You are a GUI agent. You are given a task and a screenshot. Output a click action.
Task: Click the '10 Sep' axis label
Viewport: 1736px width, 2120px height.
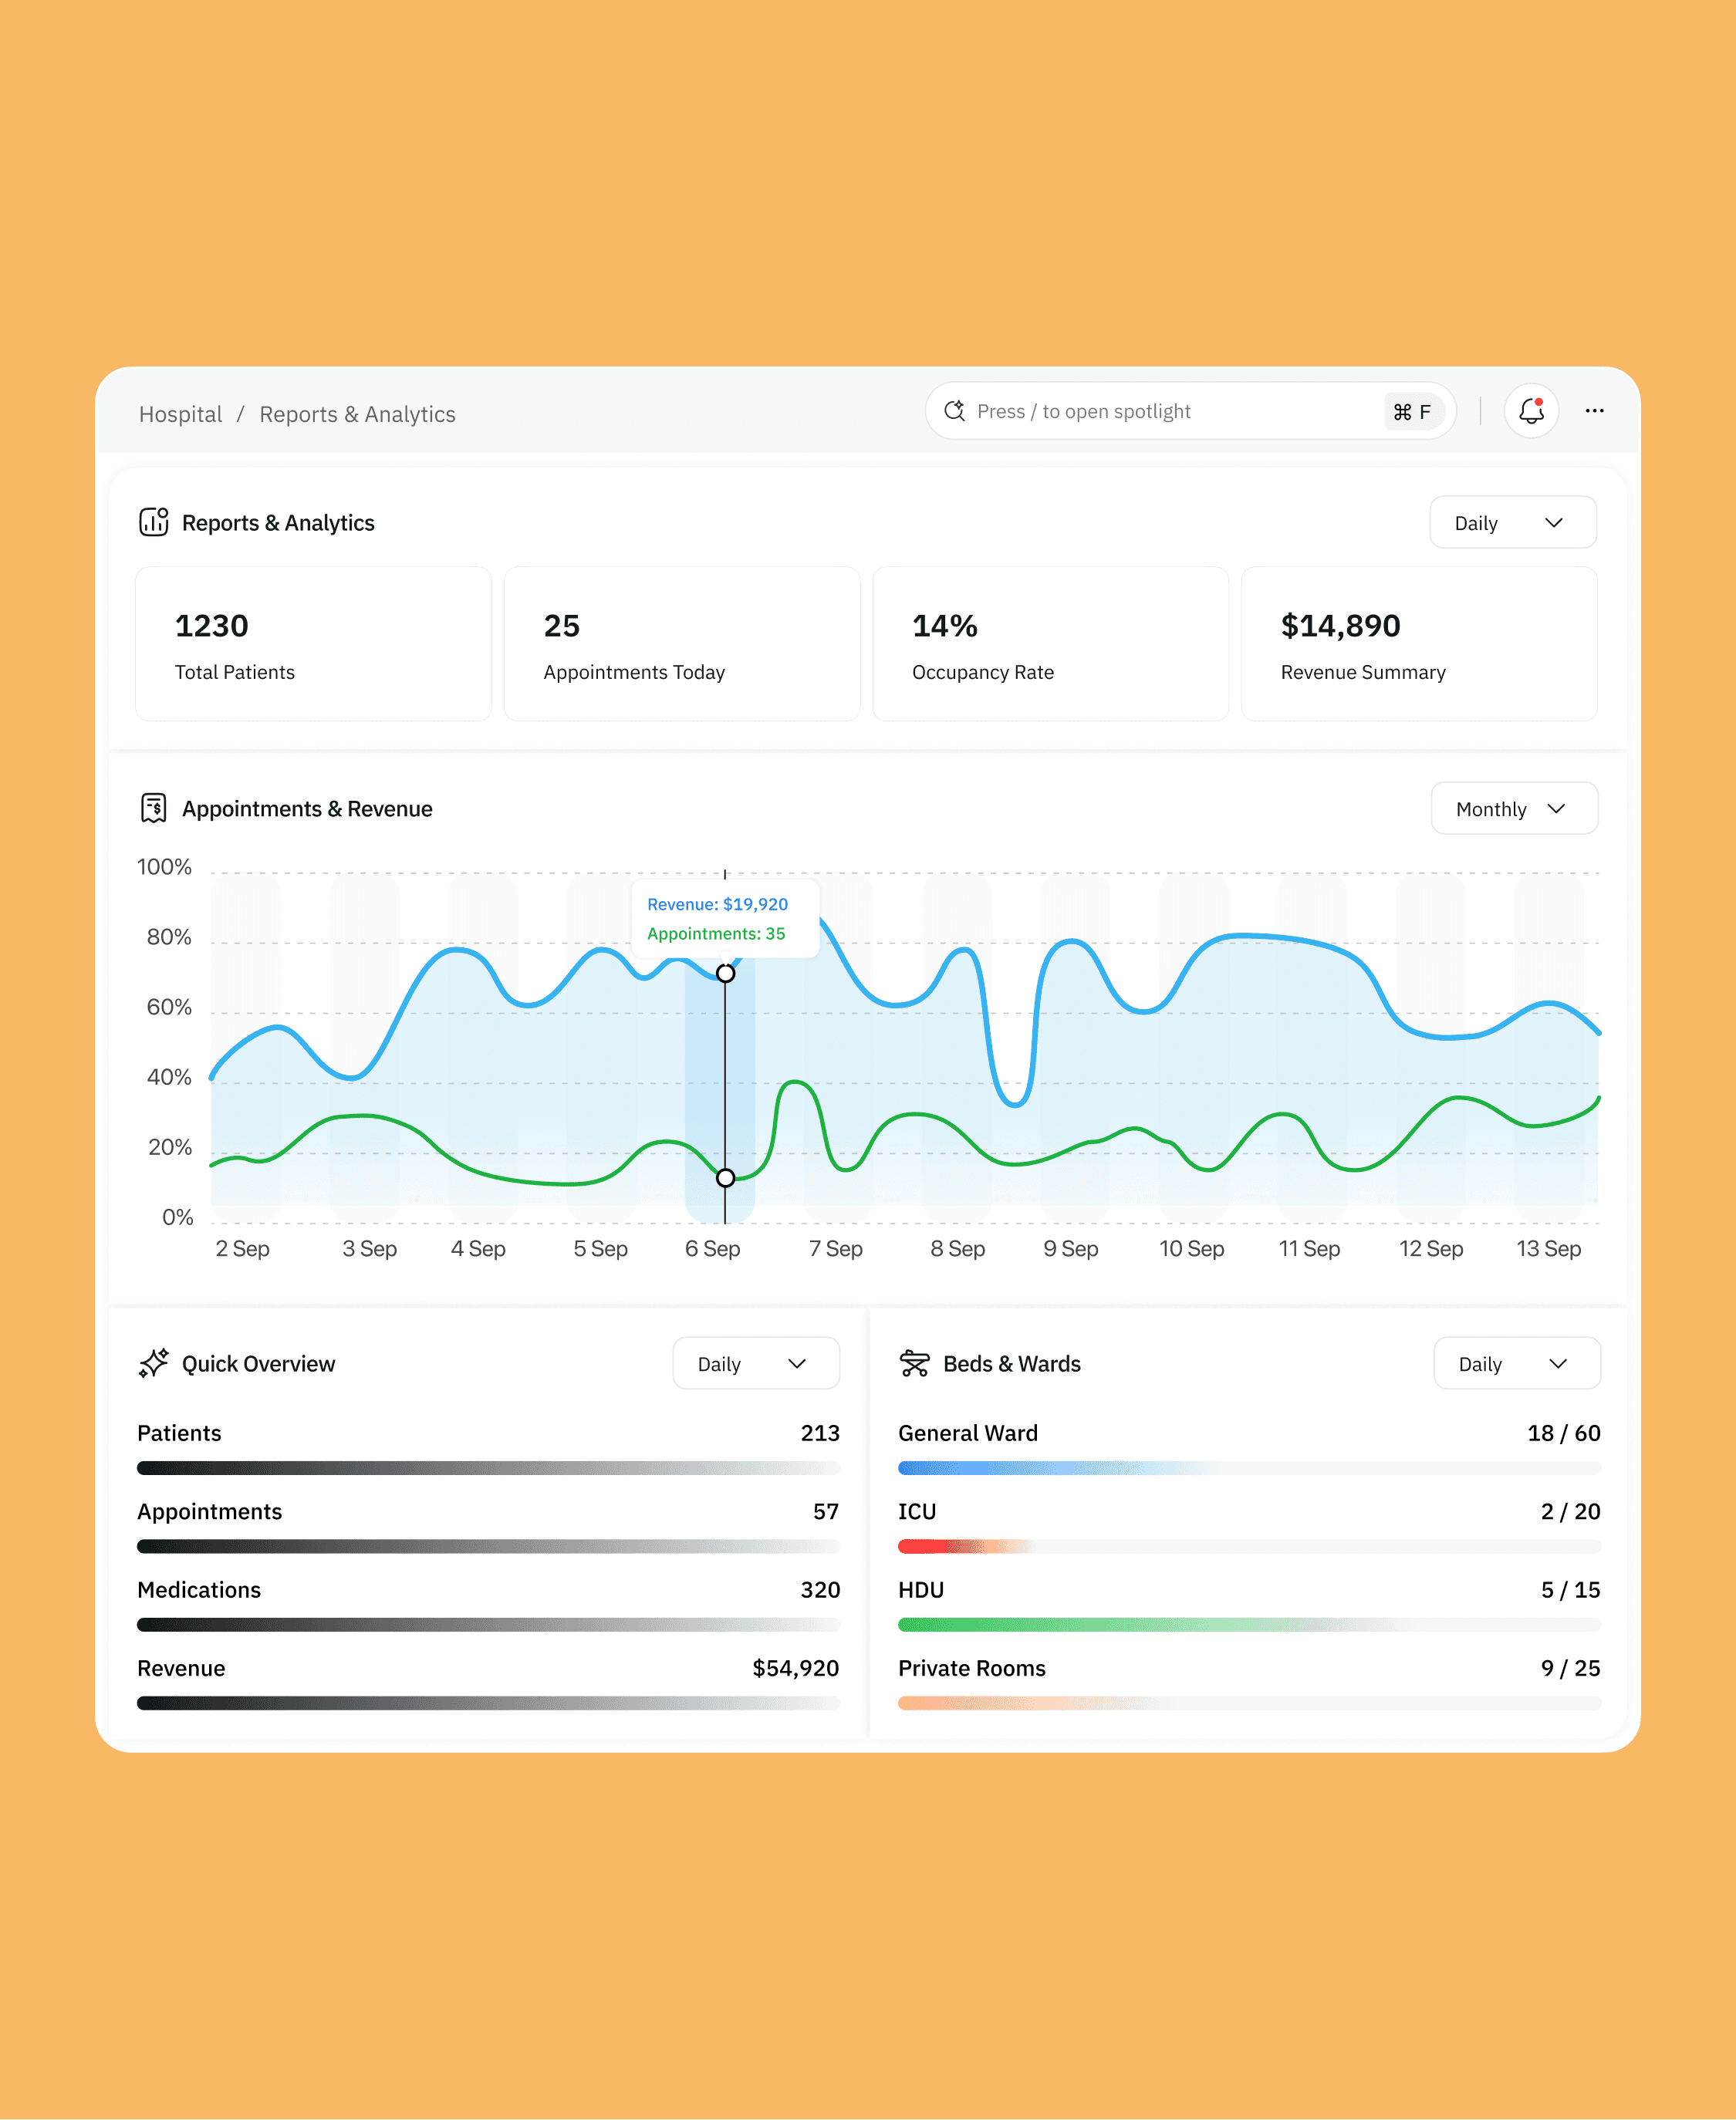[1191, 1248]
